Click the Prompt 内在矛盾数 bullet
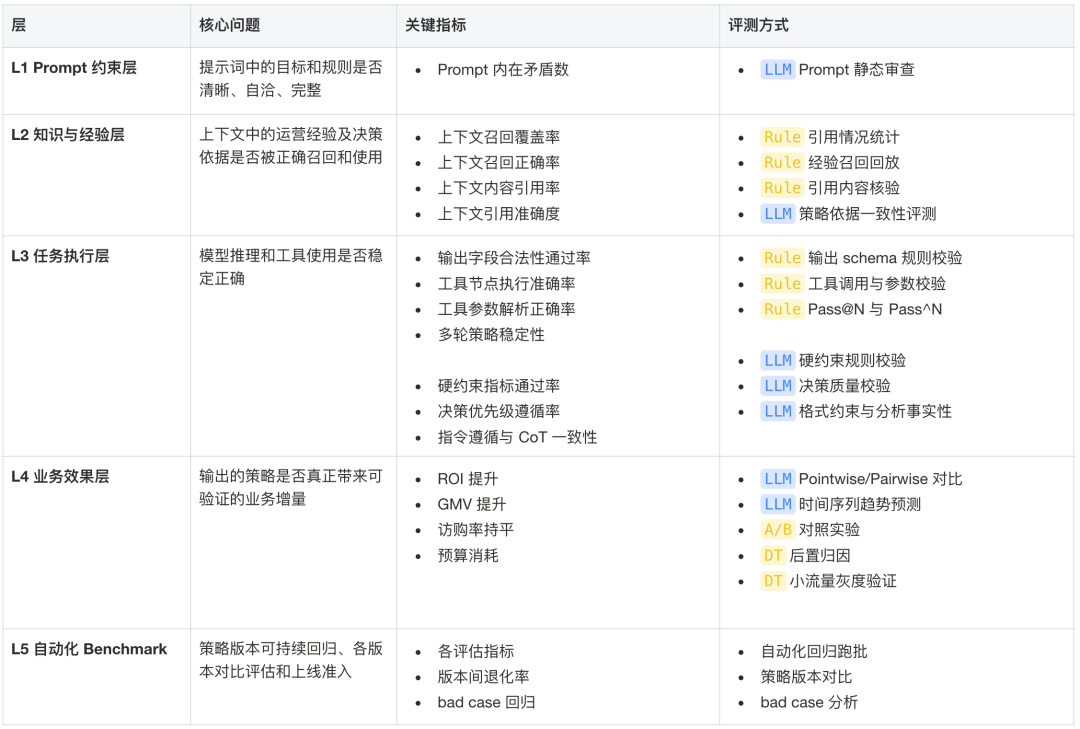 pos(503,70)
